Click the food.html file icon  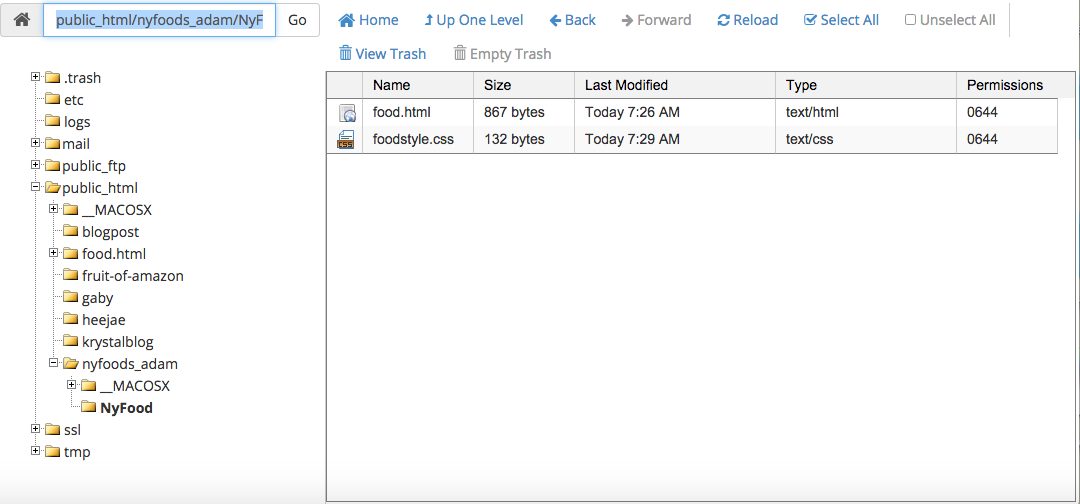tap(346, 113)
